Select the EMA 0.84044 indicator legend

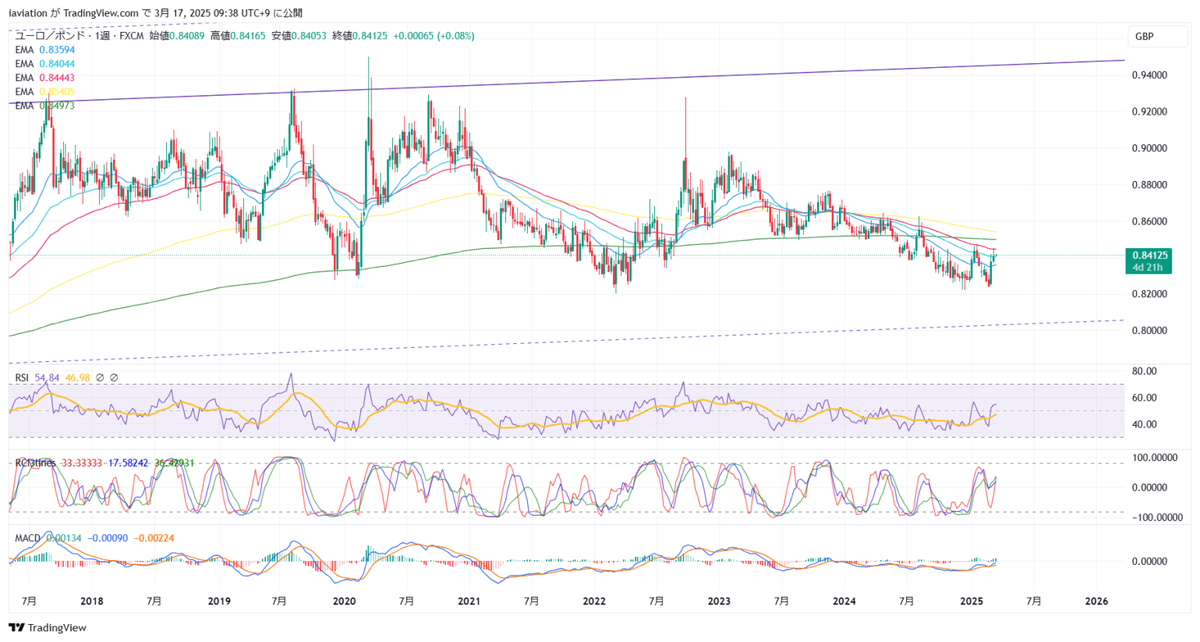click(44, 63)
